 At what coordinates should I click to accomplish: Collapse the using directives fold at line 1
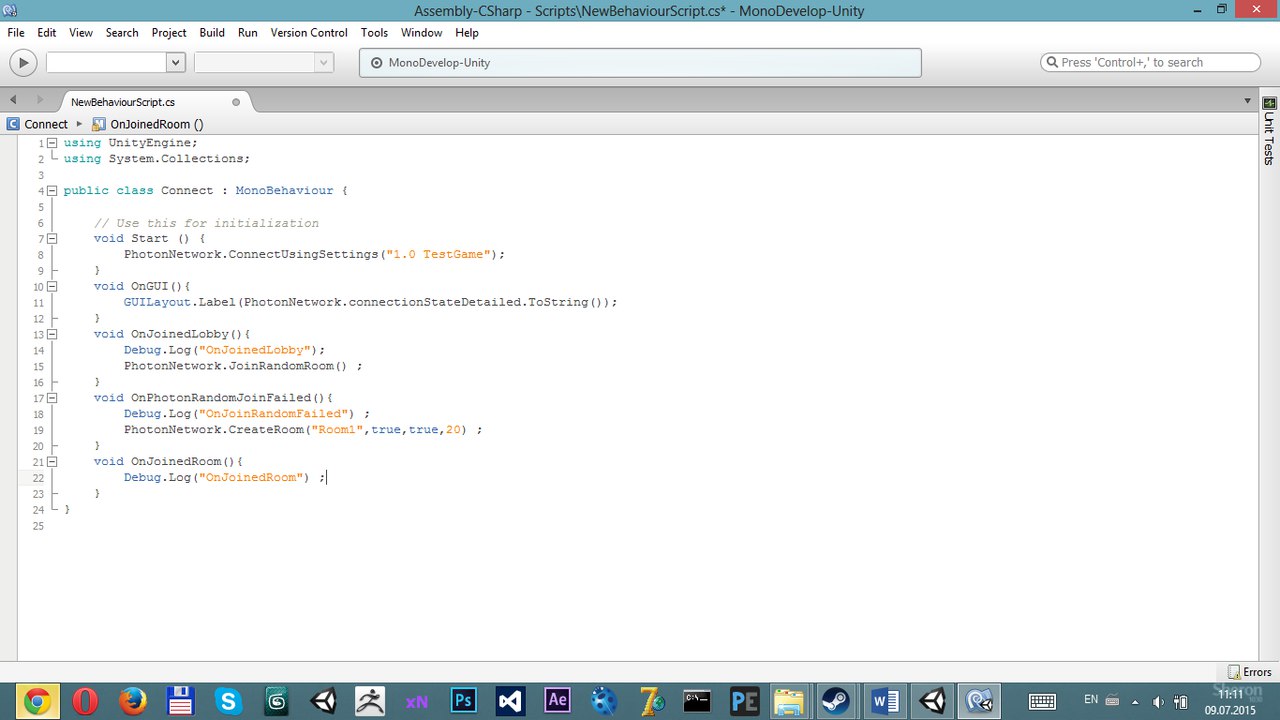pos(52,143)
